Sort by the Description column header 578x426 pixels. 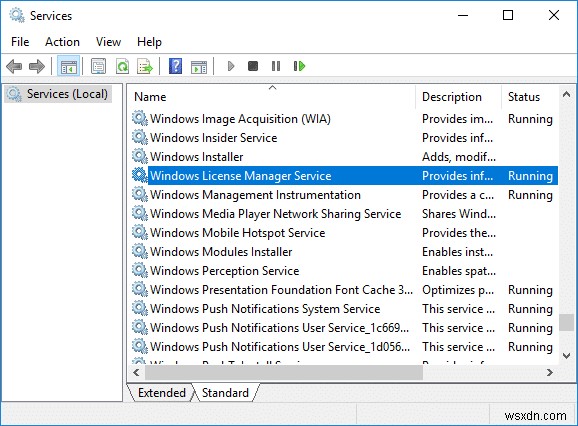click(x=459, y=97)
